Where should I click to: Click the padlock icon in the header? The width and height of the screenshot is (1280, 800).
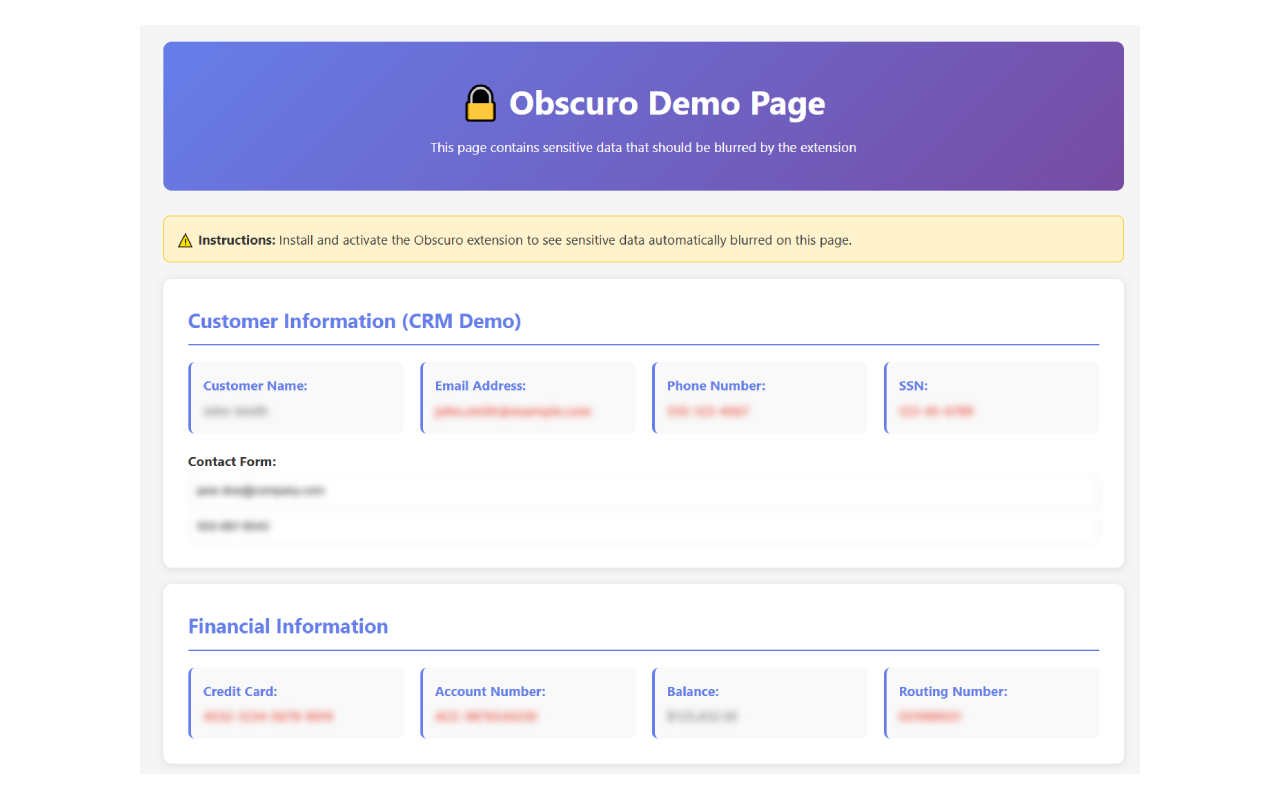click(x=481, y=103)
